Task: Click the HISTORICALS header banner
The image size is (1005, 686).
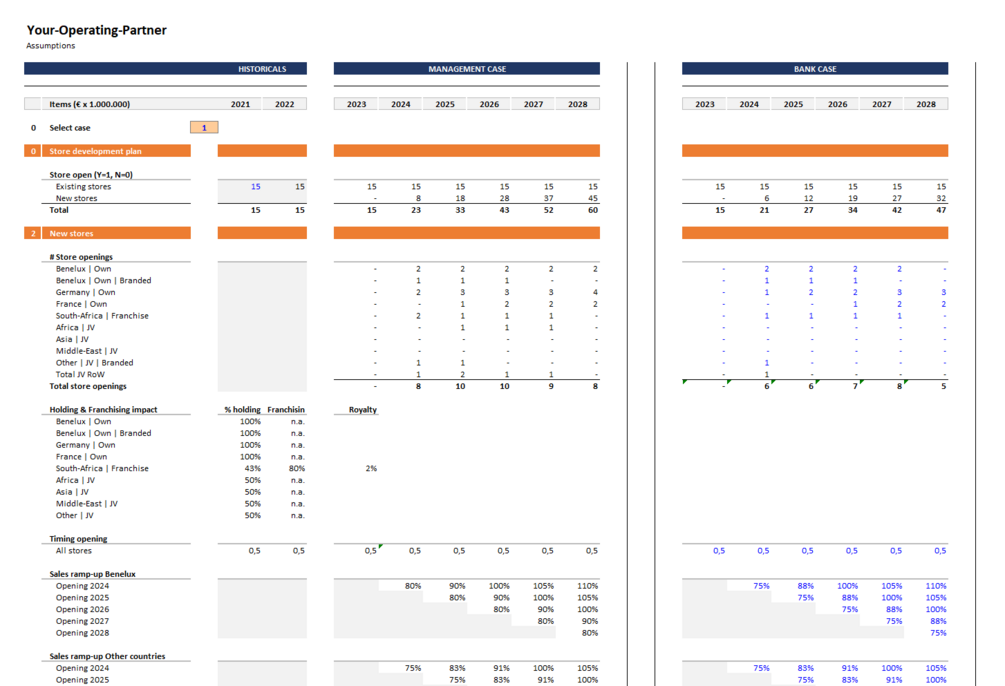Action: 262,69
